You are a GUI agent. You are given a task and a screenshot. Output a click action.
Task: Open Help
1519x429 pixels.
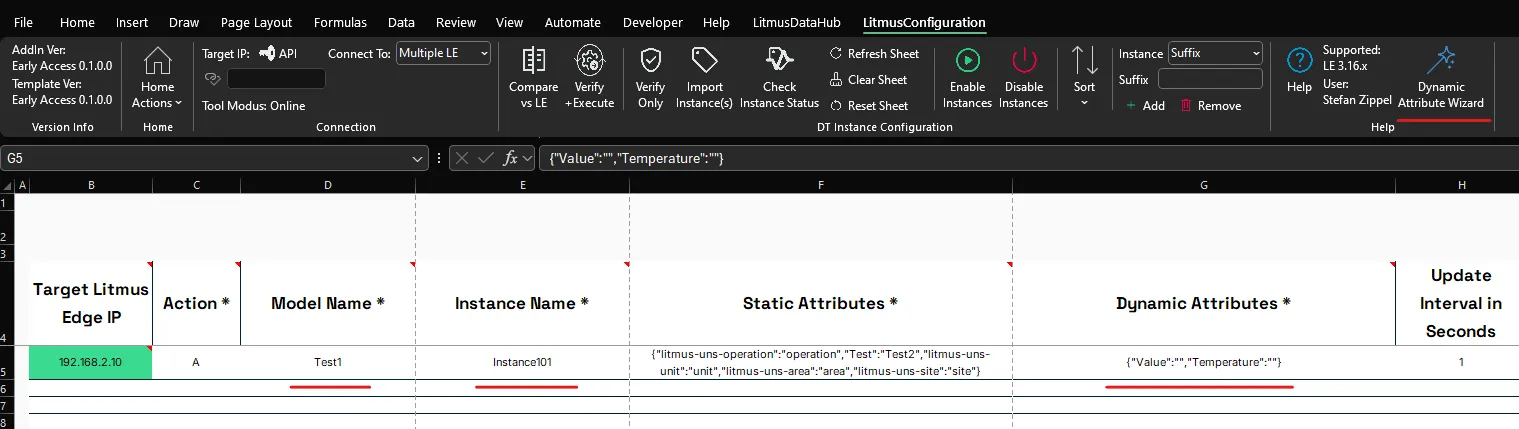click(1299, 70)
